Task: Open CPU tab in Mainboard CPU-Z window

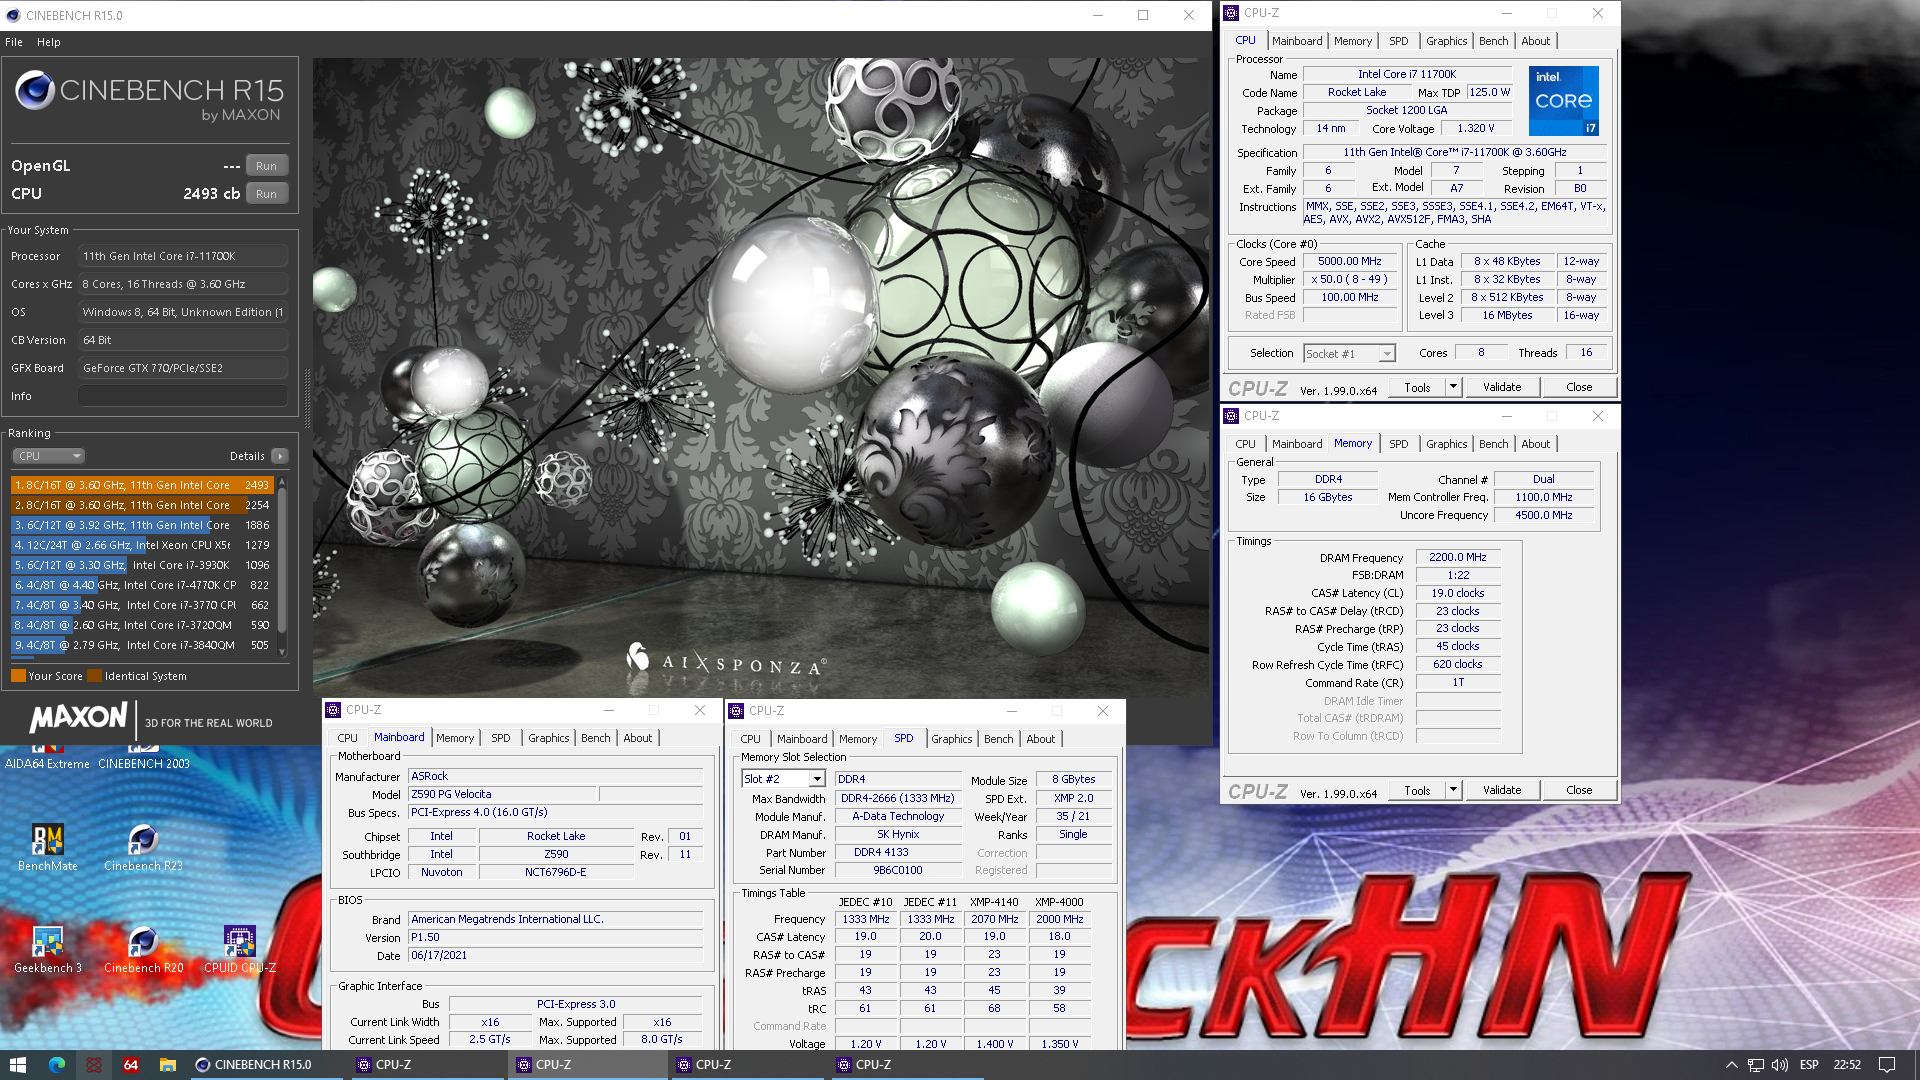Action: [x=347, y=738]
